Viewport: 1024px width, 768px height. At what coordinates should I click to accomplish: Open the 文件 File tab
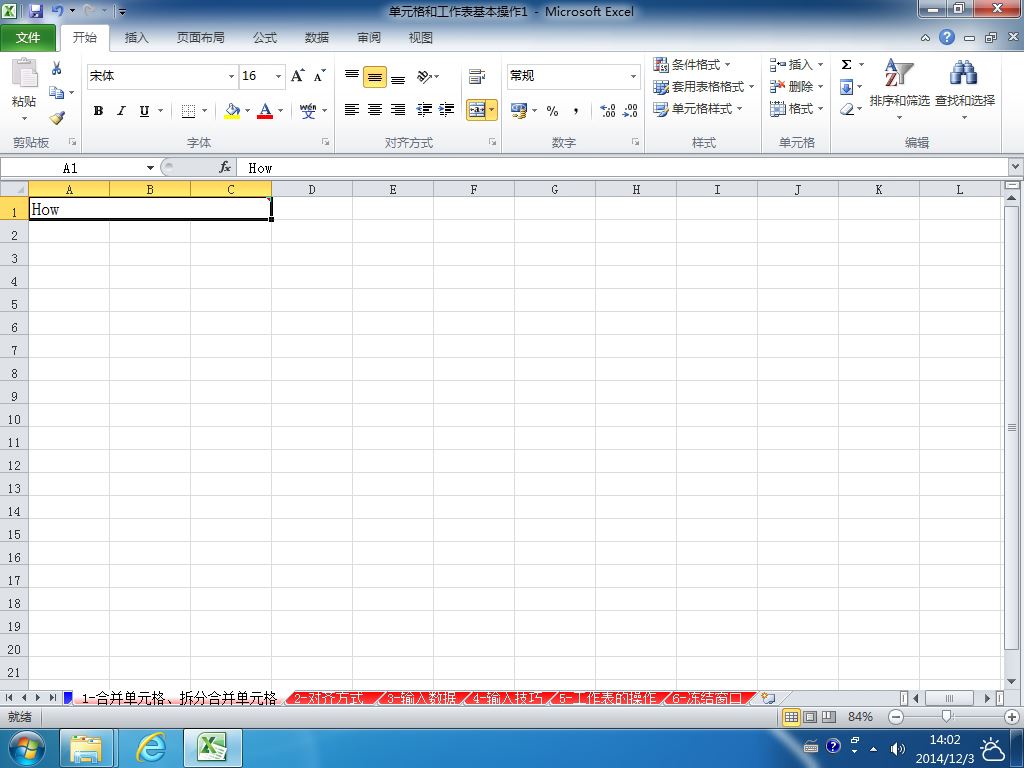[x=28, y=38]
